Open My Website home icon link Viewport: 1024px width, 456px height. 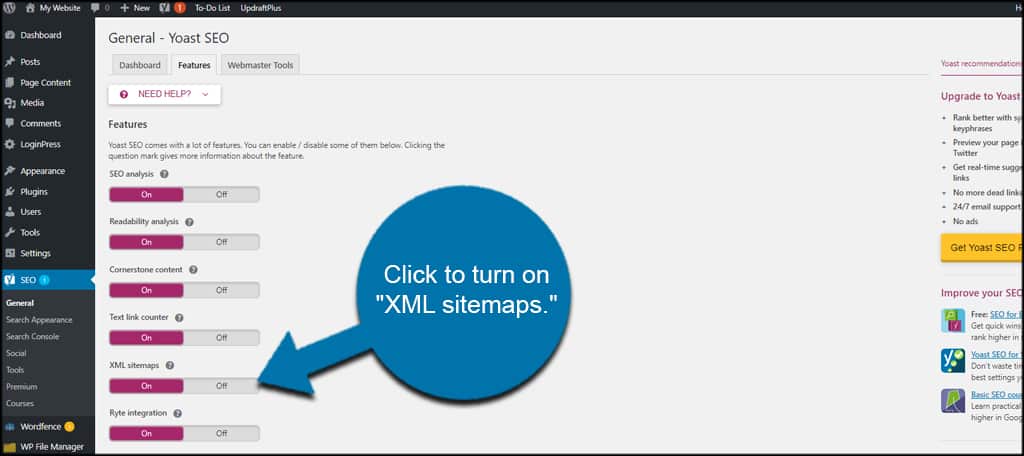30,8
